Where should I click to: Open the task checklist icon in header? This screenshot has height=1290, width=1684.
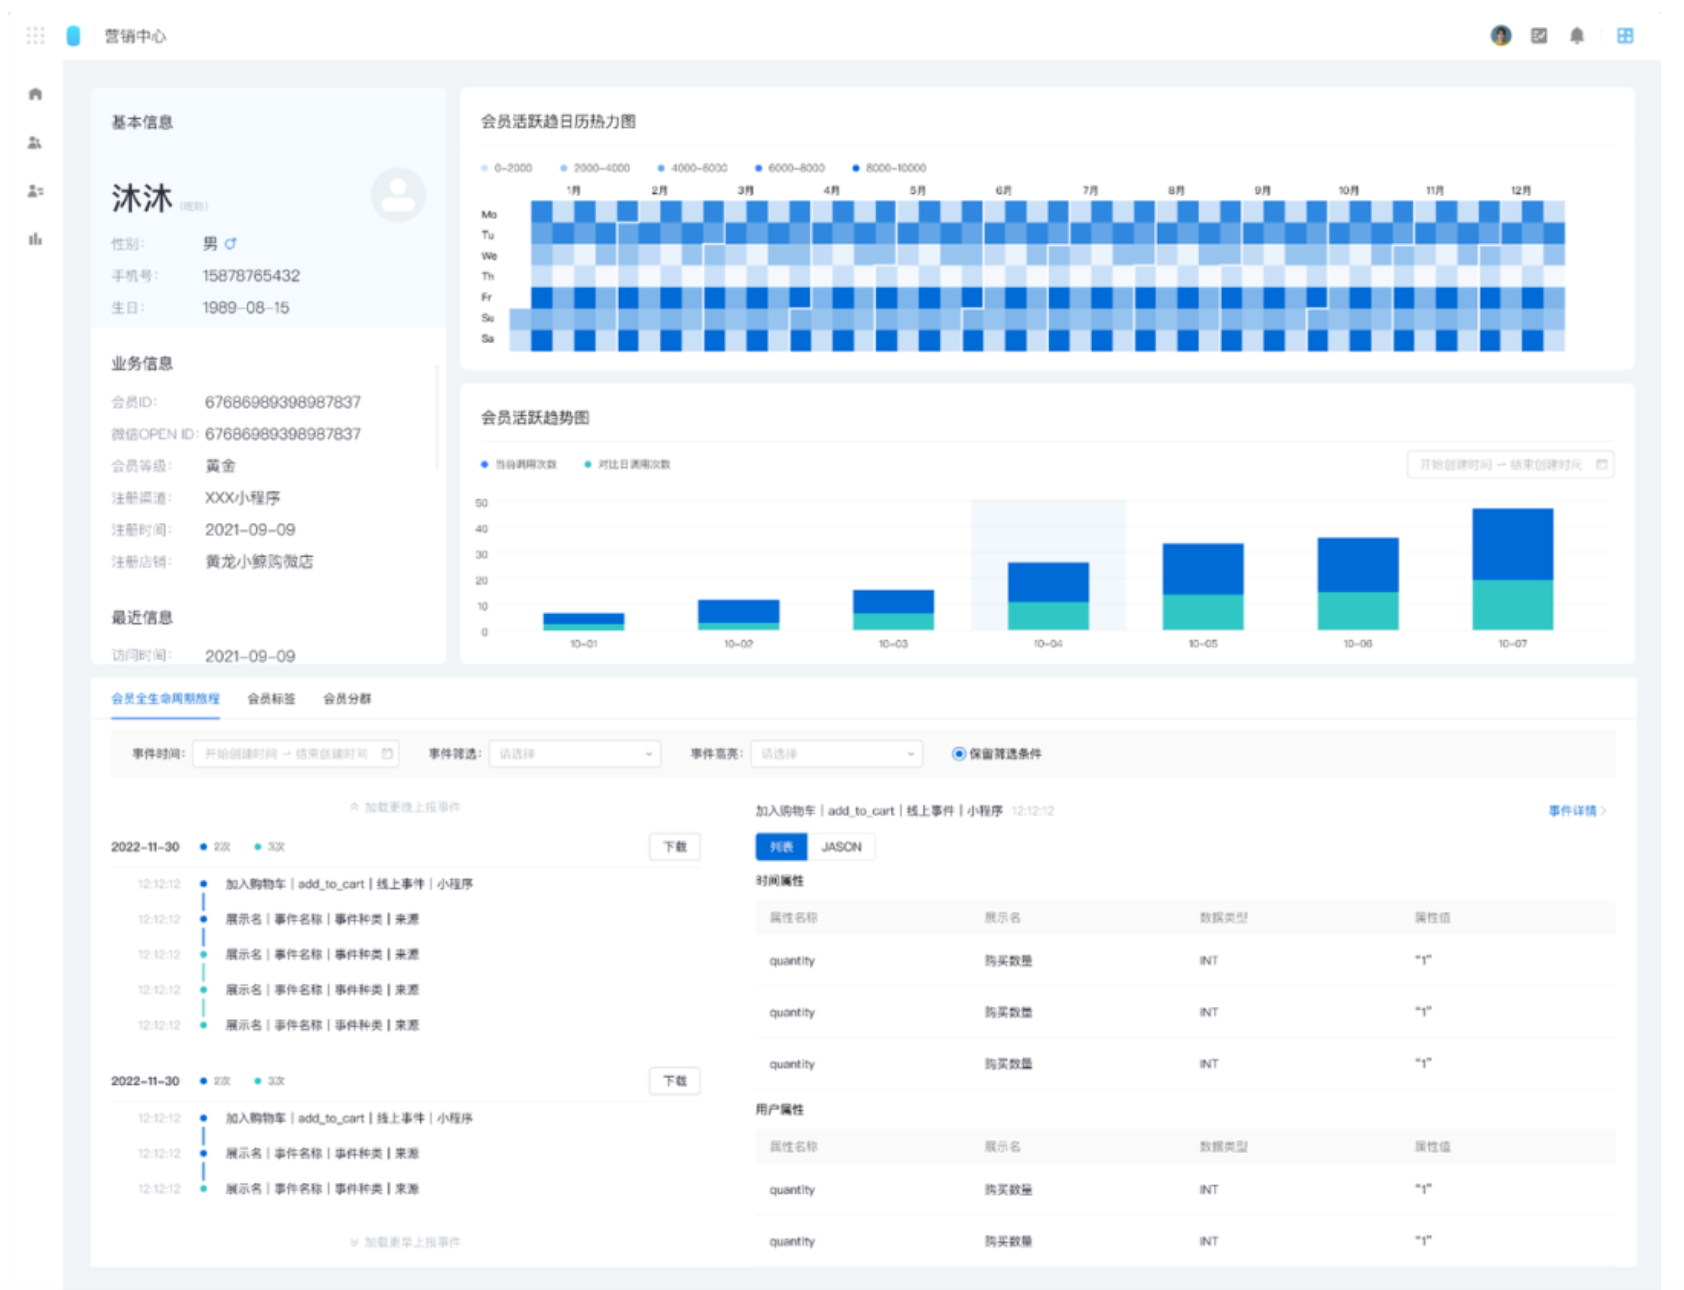pos(1539,36)
